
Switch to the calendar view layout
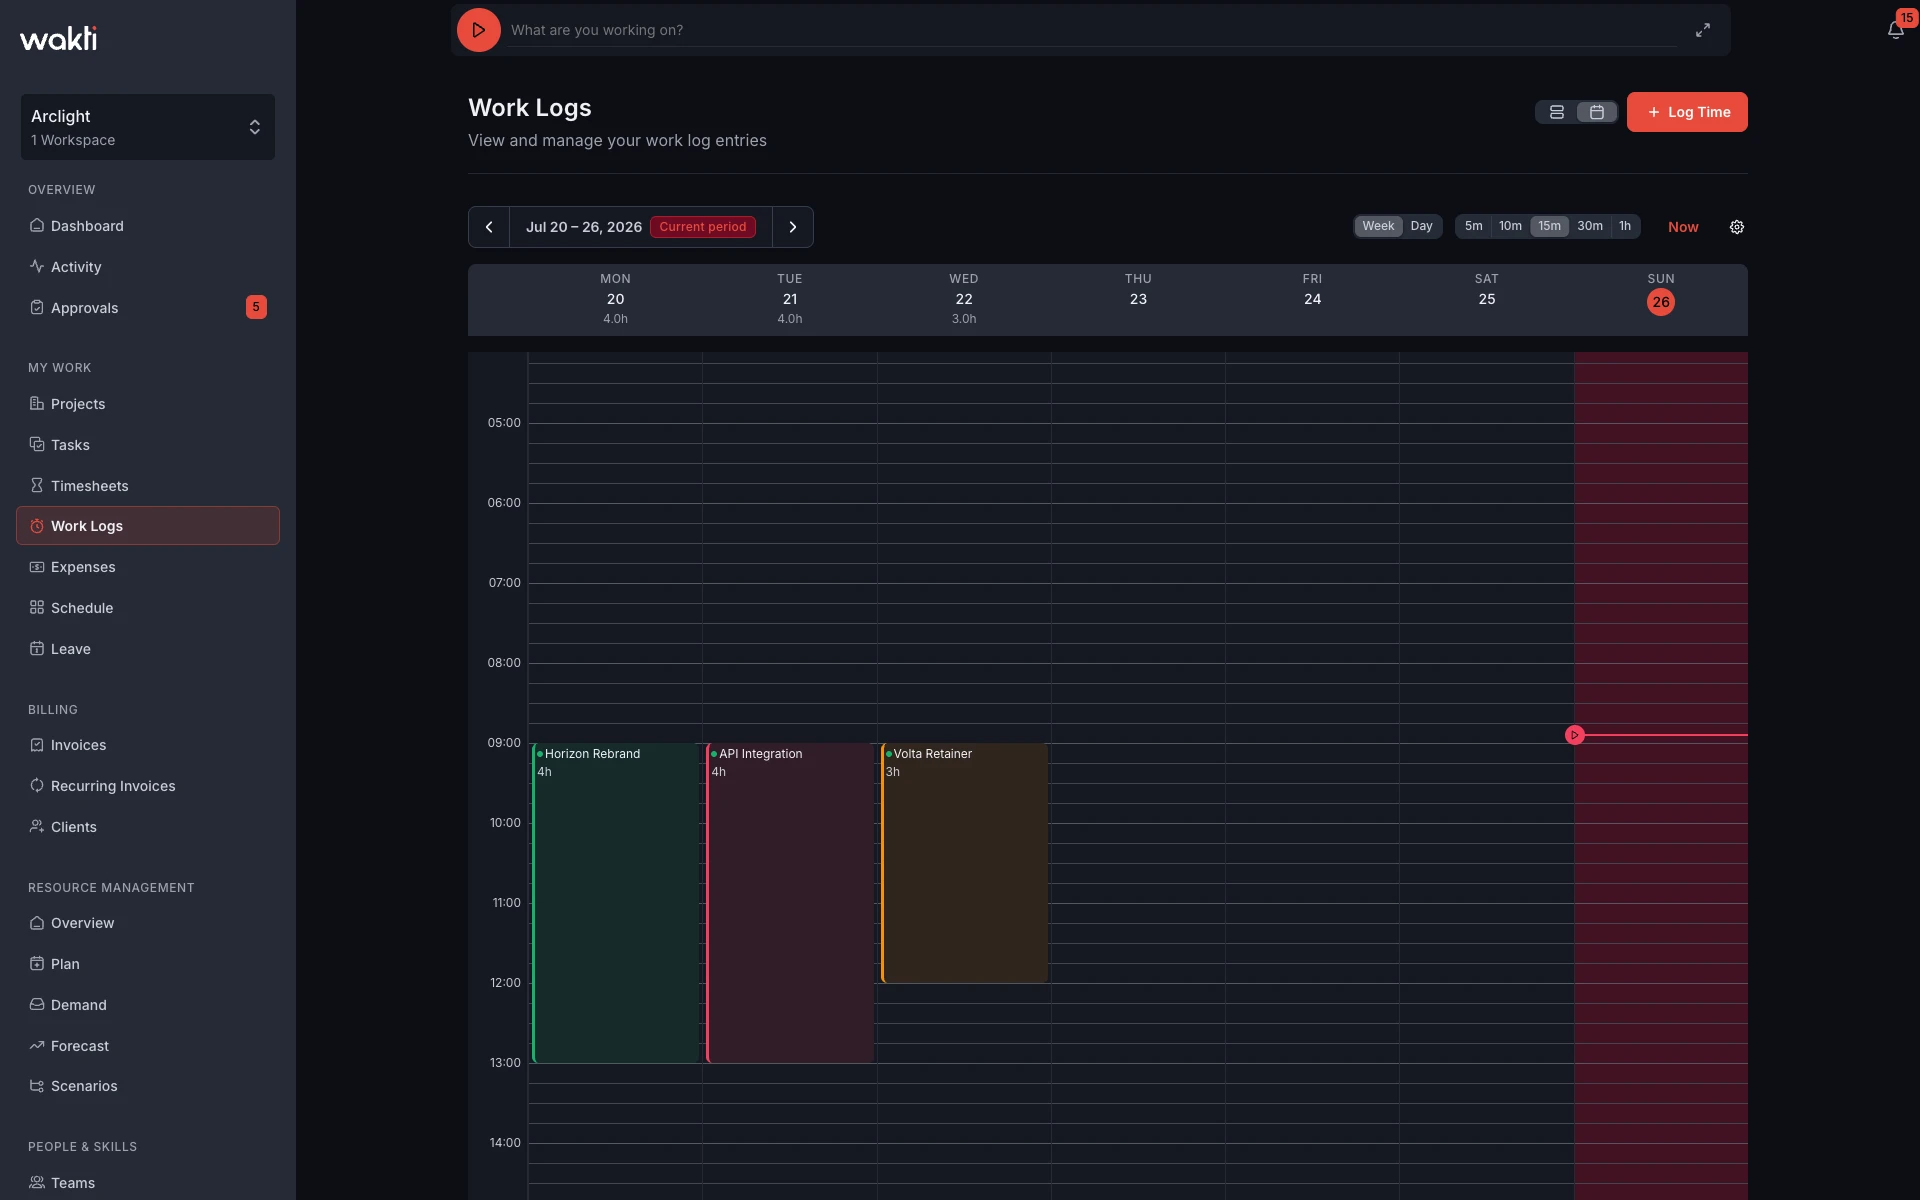click(x=1597, y=112)
